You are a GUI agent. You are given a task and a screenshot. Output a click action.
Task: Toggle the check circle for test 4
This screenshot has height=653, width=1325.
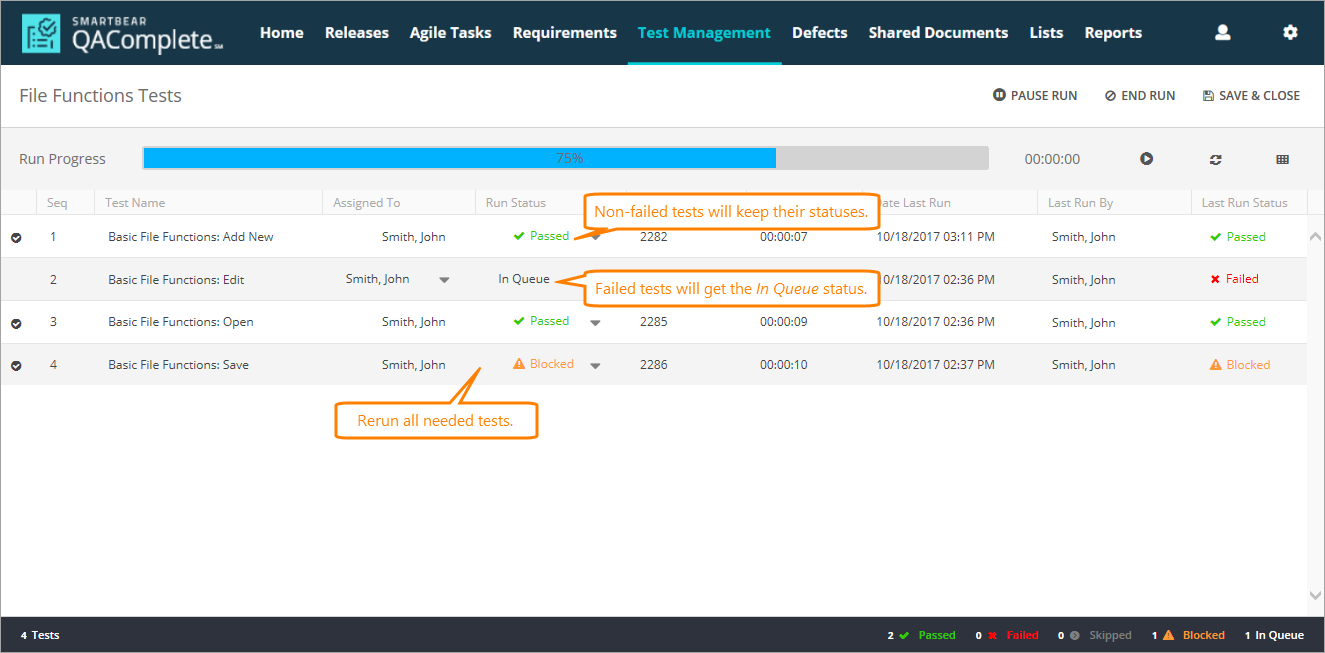tap(16, 366)
